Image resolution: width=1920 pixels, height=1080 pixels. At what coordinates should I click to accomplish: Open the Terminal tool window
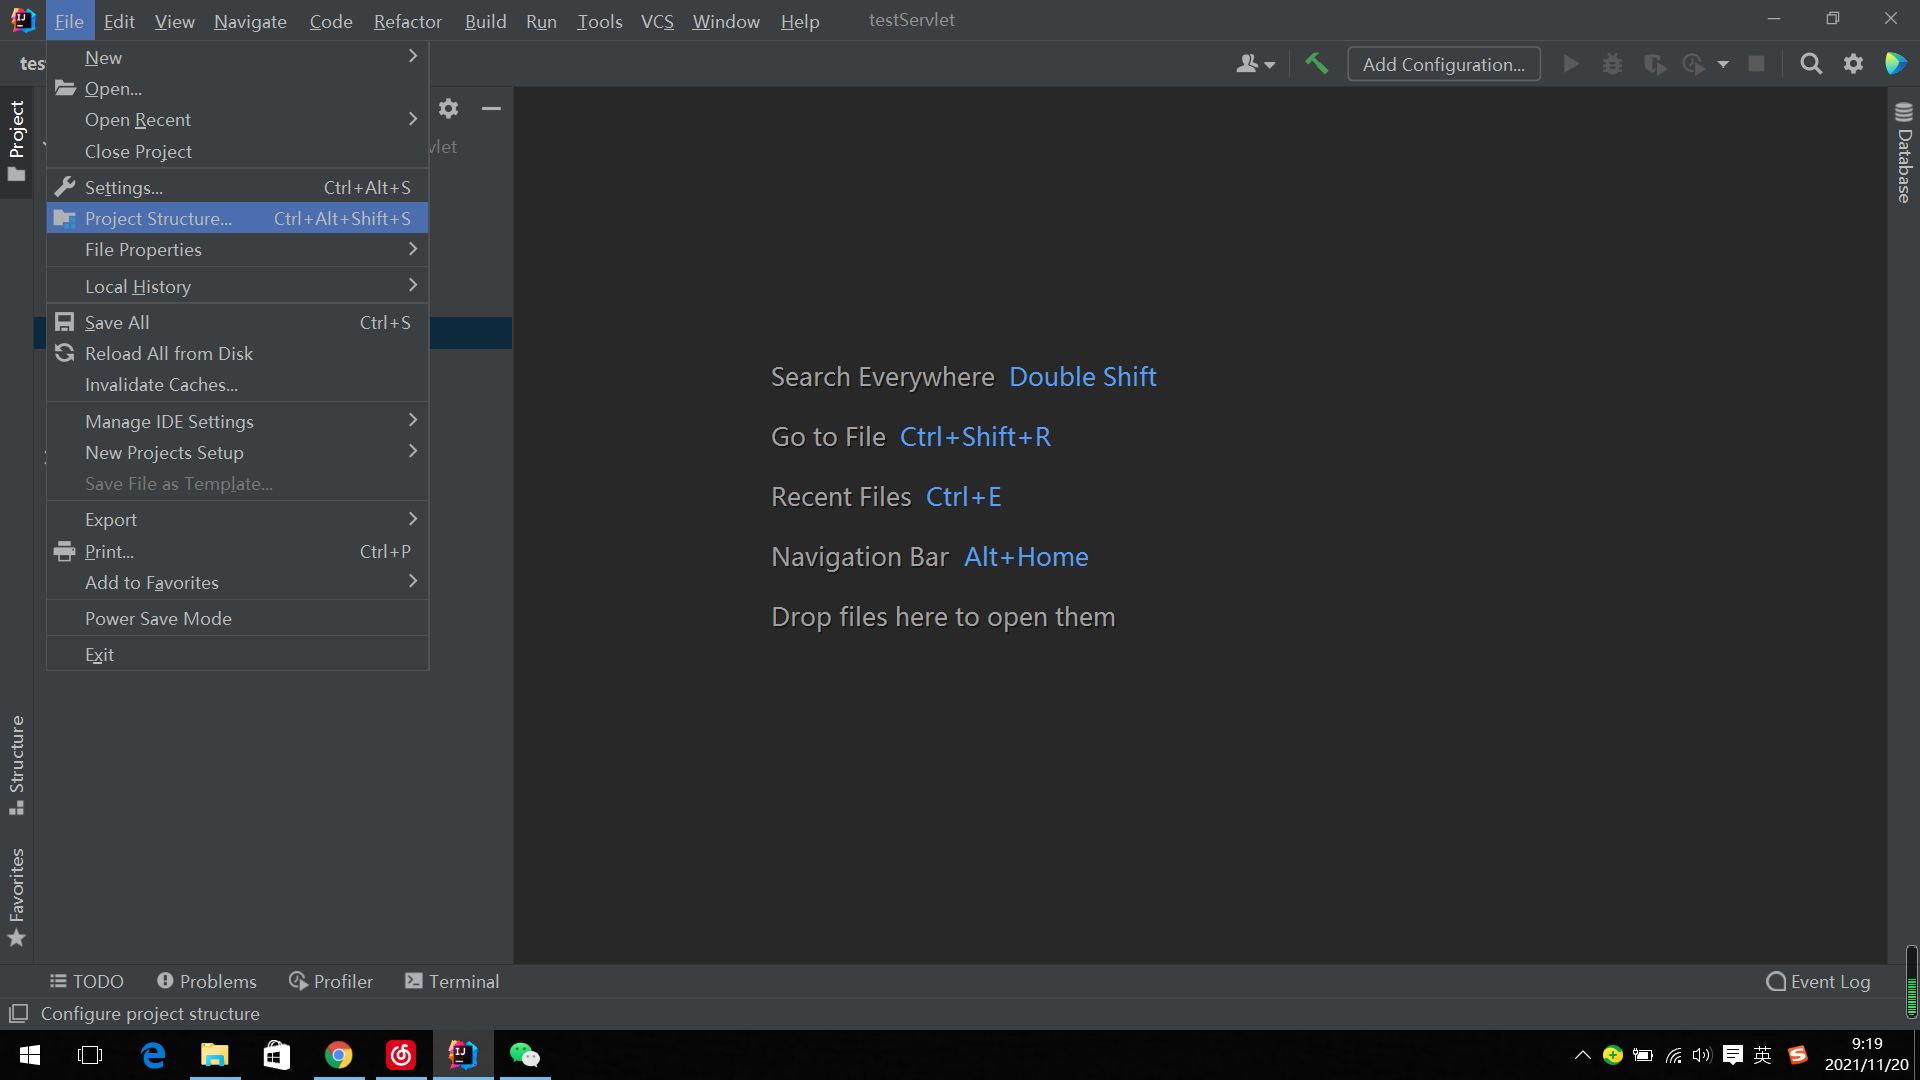[452, 981]
